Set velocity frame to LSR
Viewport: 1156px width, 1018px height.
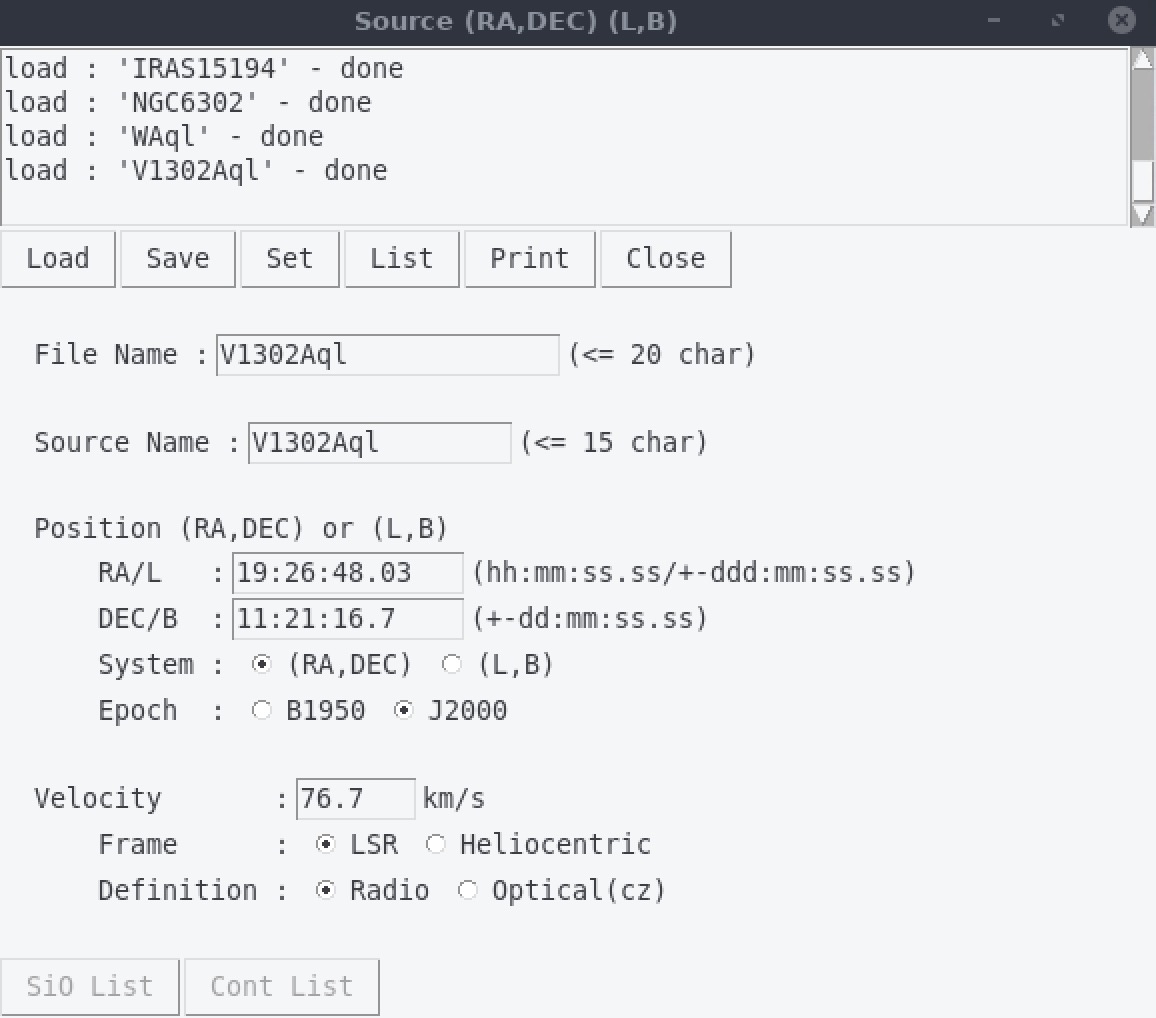point(325,845)
